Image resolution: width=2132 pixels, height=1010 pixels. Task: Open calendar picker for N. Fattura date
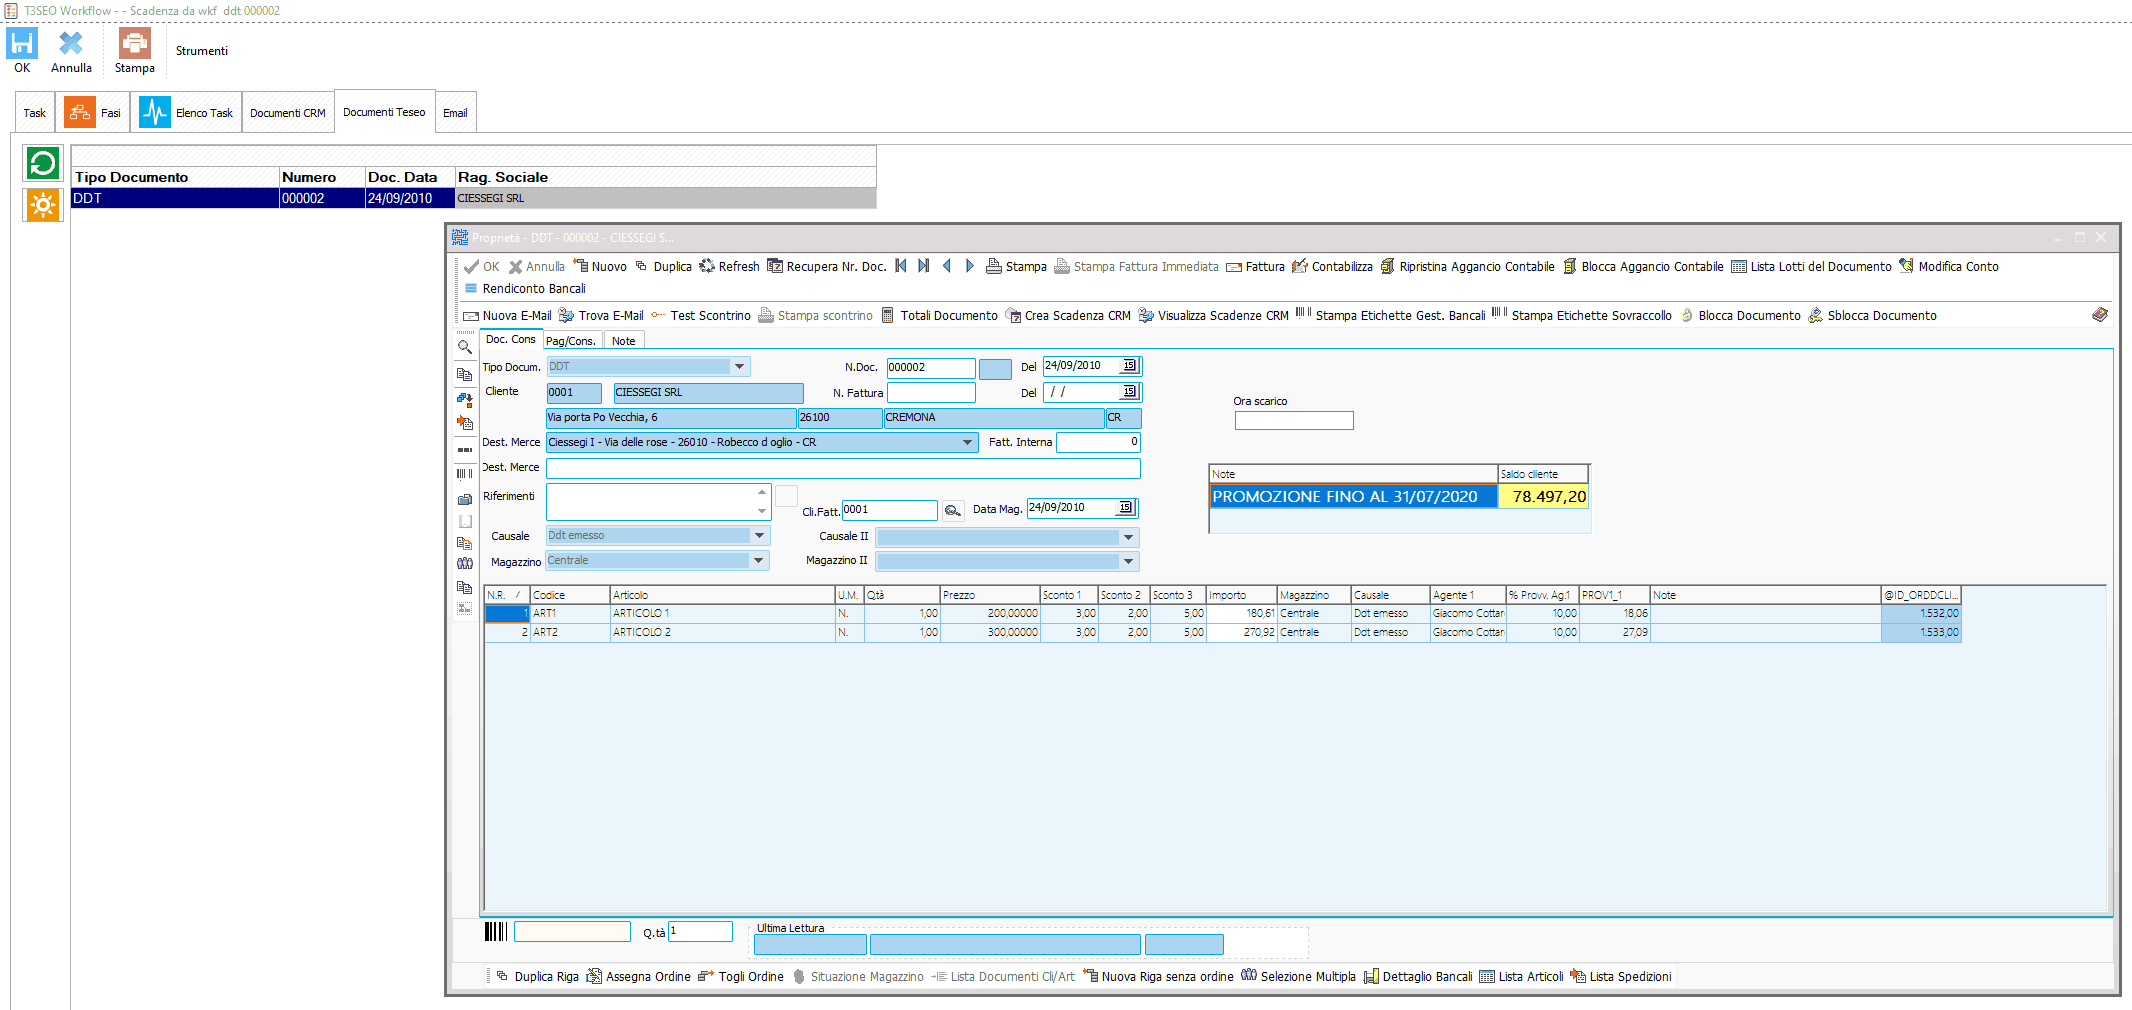pos(1129,392)
